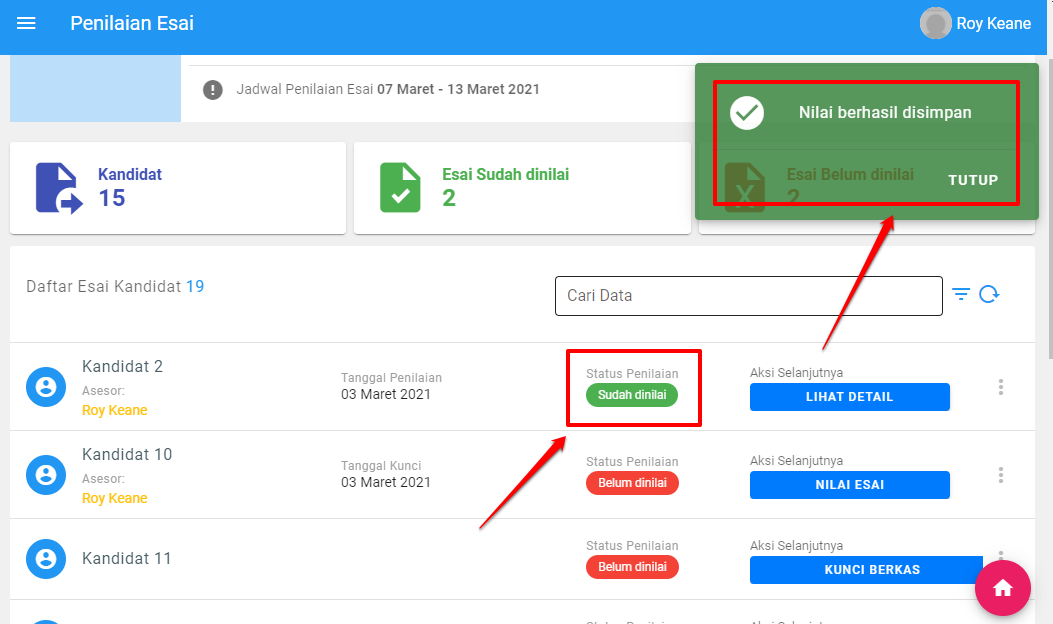Open more options for Kandidat 2
Viewport: 1053px width, 624px height.
click(1000, 387)
